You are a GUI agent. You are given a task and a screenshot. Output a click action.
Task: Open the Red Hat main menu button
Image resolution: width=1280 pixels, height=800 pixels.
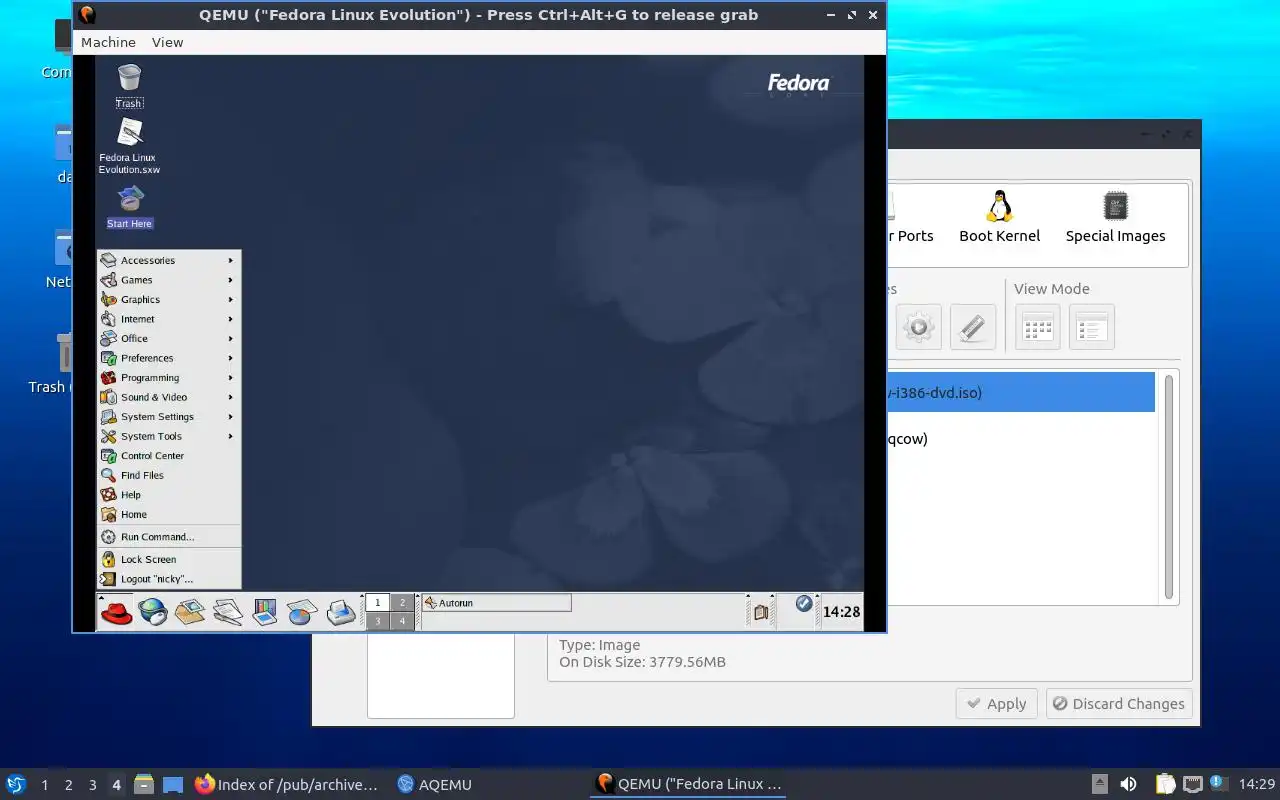116,611
